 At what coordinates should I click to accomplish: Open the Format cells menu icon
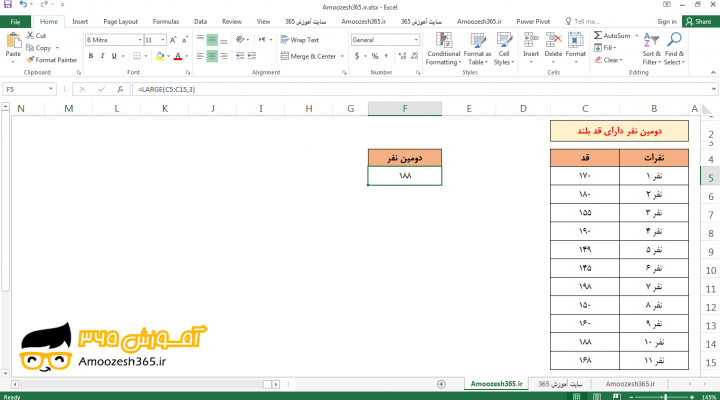click(575, 40)
